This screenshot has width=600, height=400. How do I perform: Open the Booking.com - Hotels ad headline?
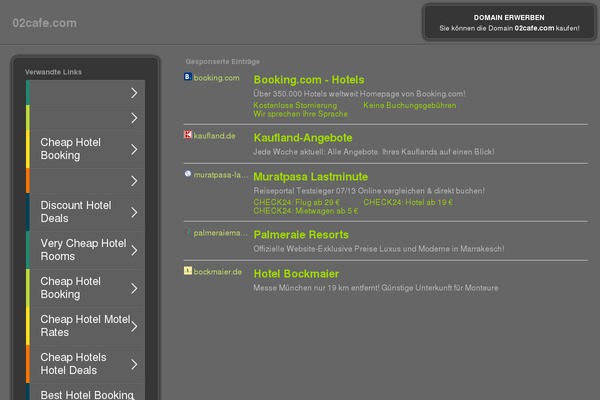click(309, 80)
